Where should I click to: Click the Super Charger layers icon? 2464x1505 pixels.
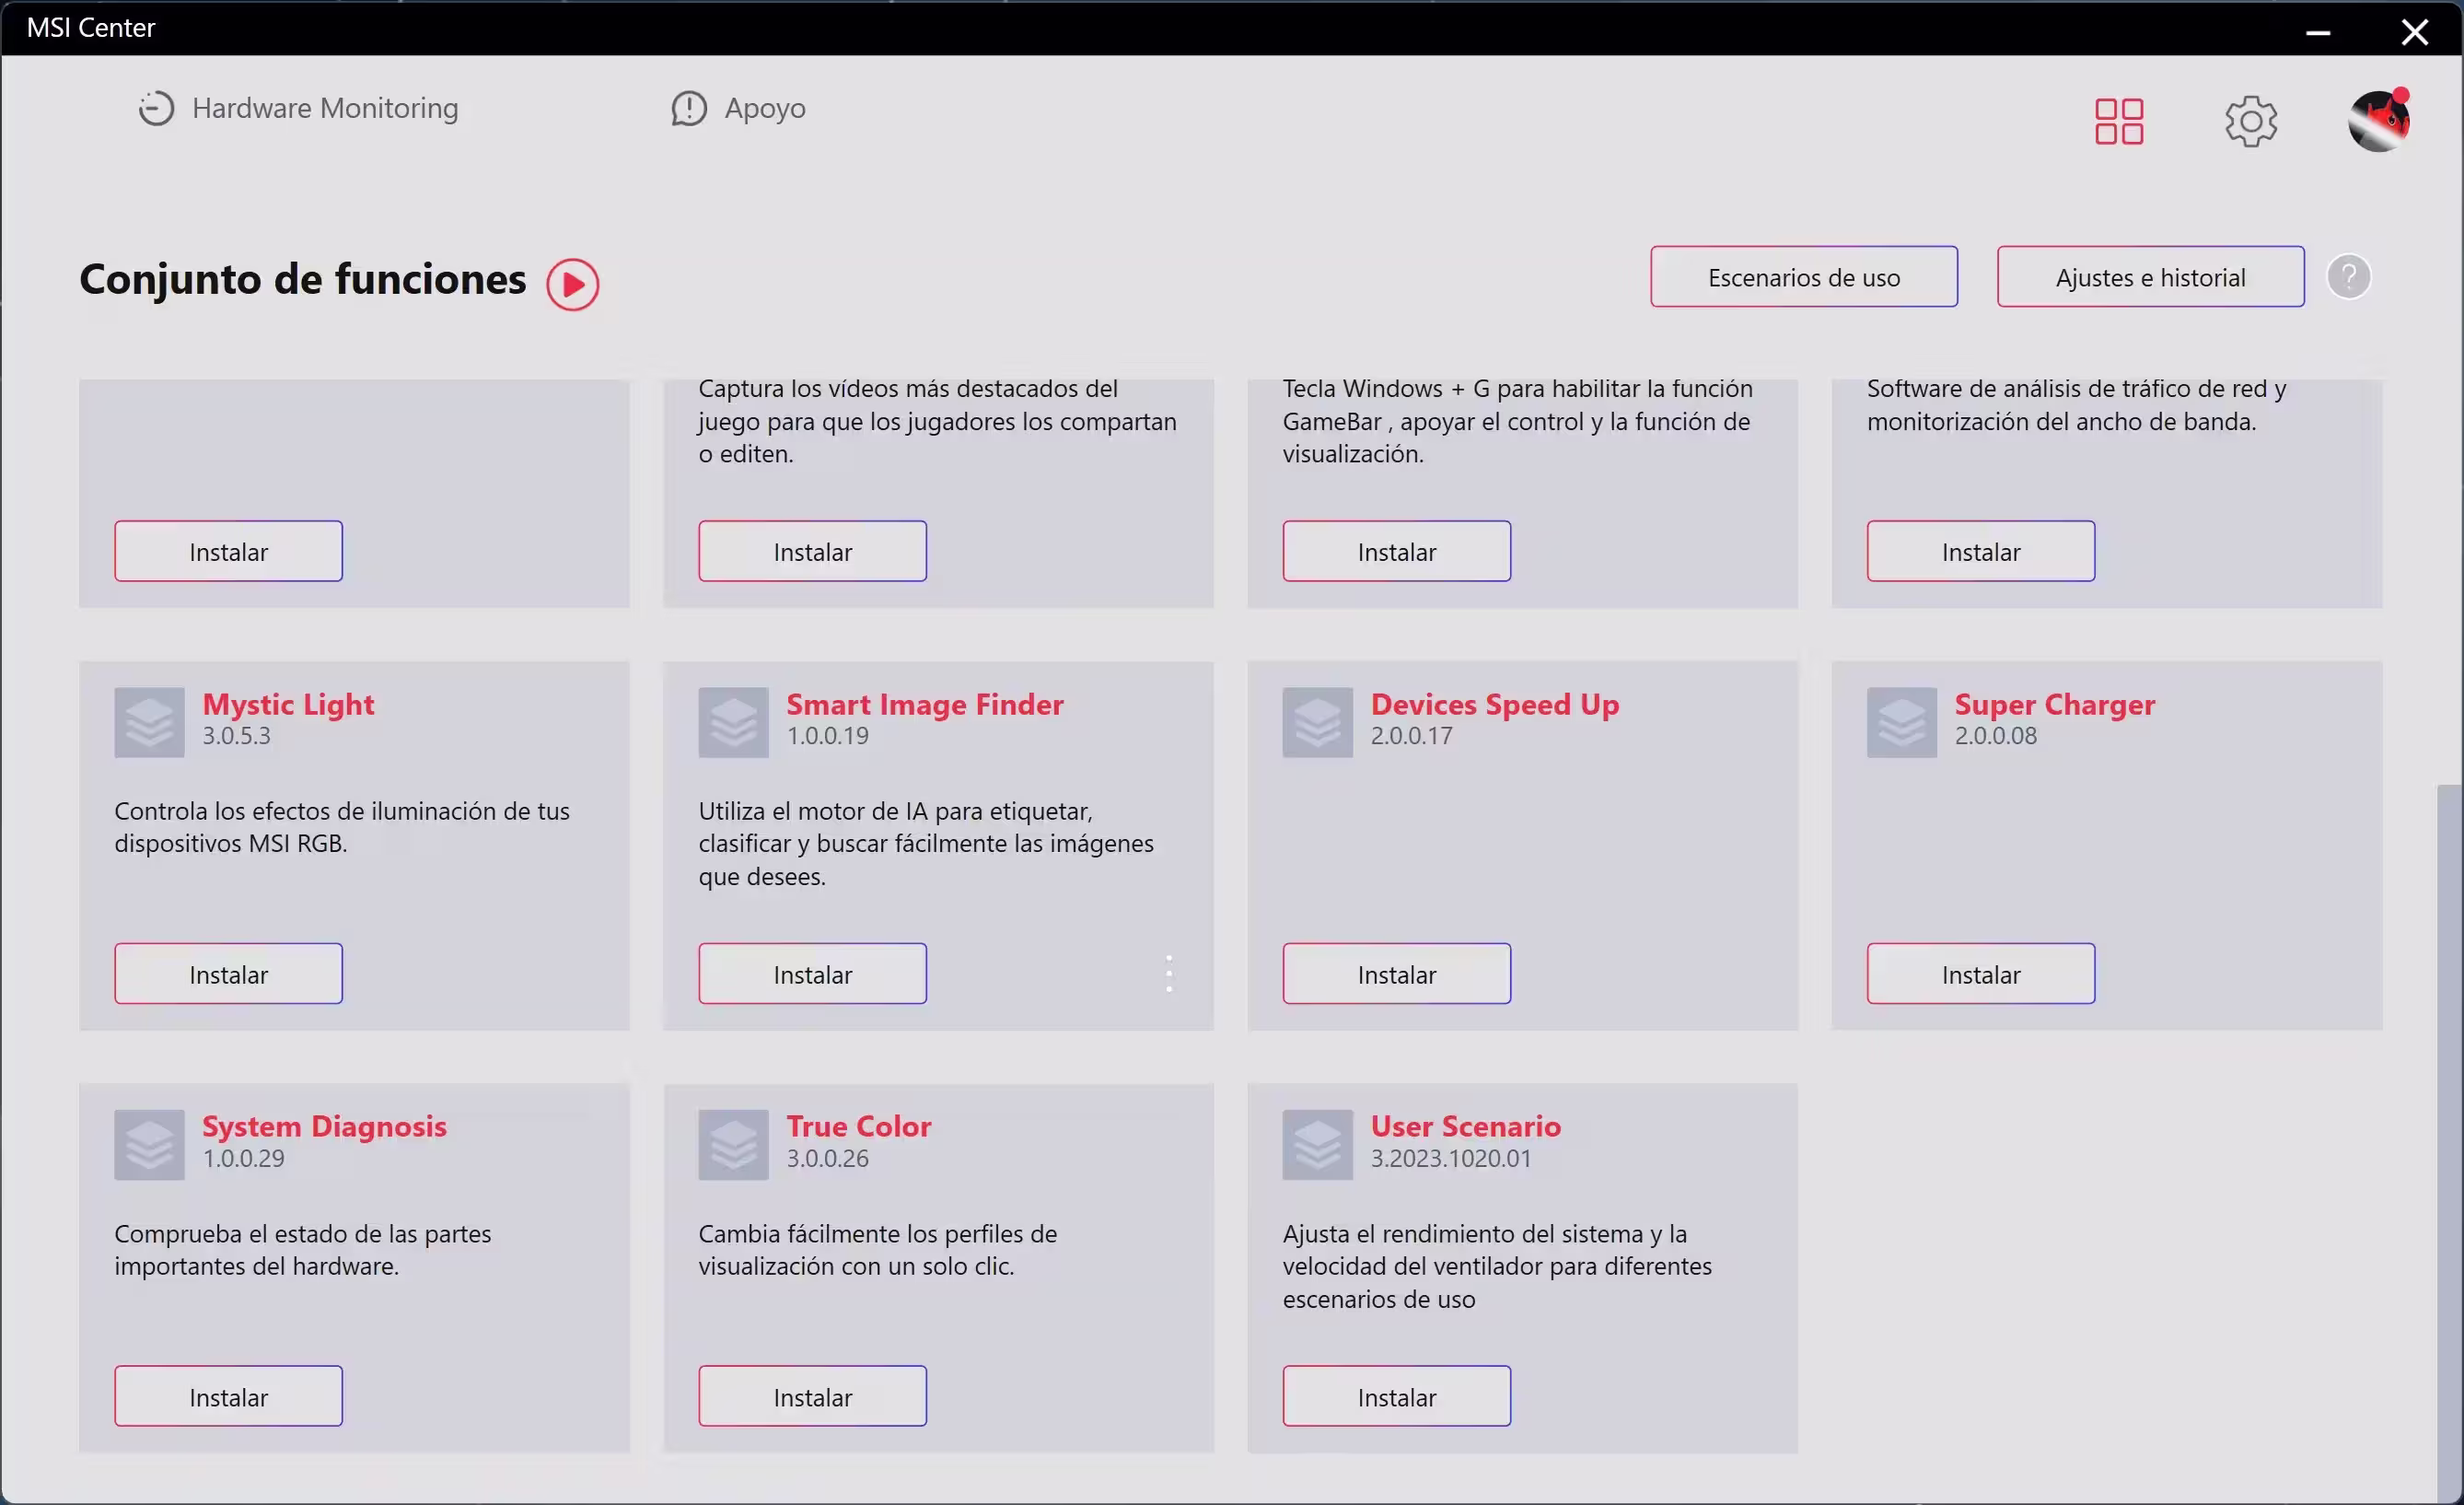click(x=1901, y=722)
